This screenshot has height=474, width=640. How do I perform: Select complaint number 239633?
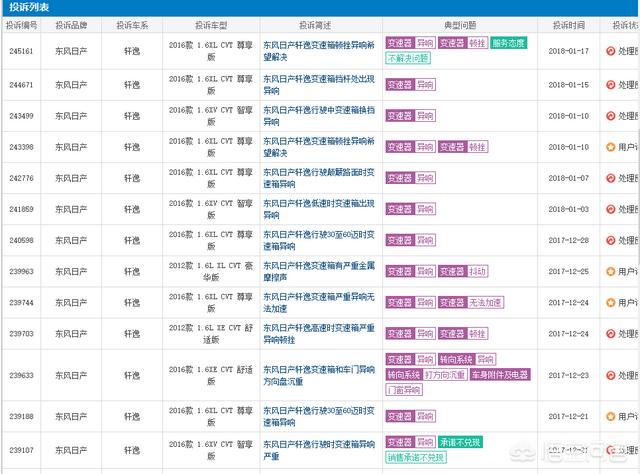click(21, 376)
